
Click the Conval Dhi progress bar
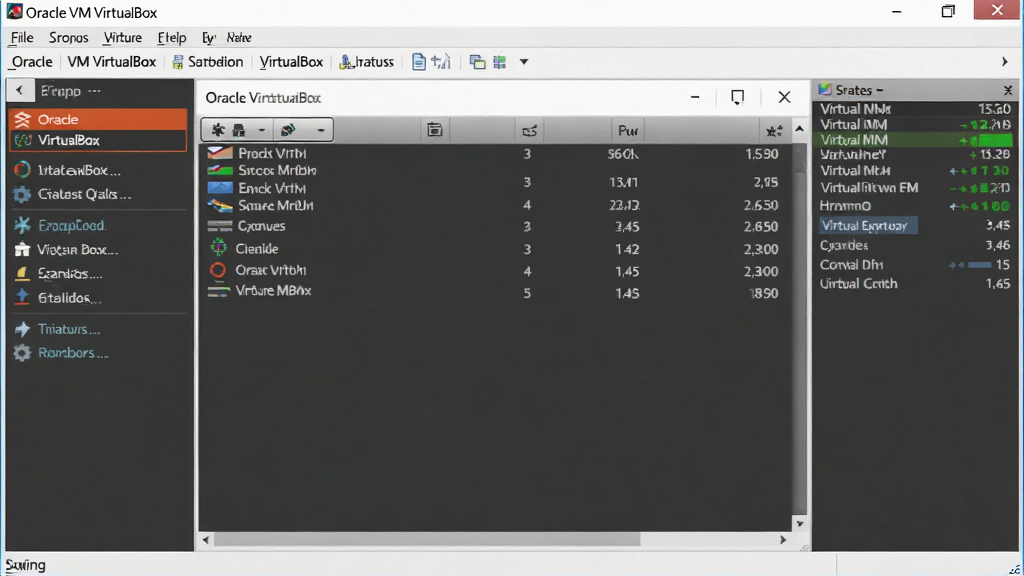click(980, 265)
